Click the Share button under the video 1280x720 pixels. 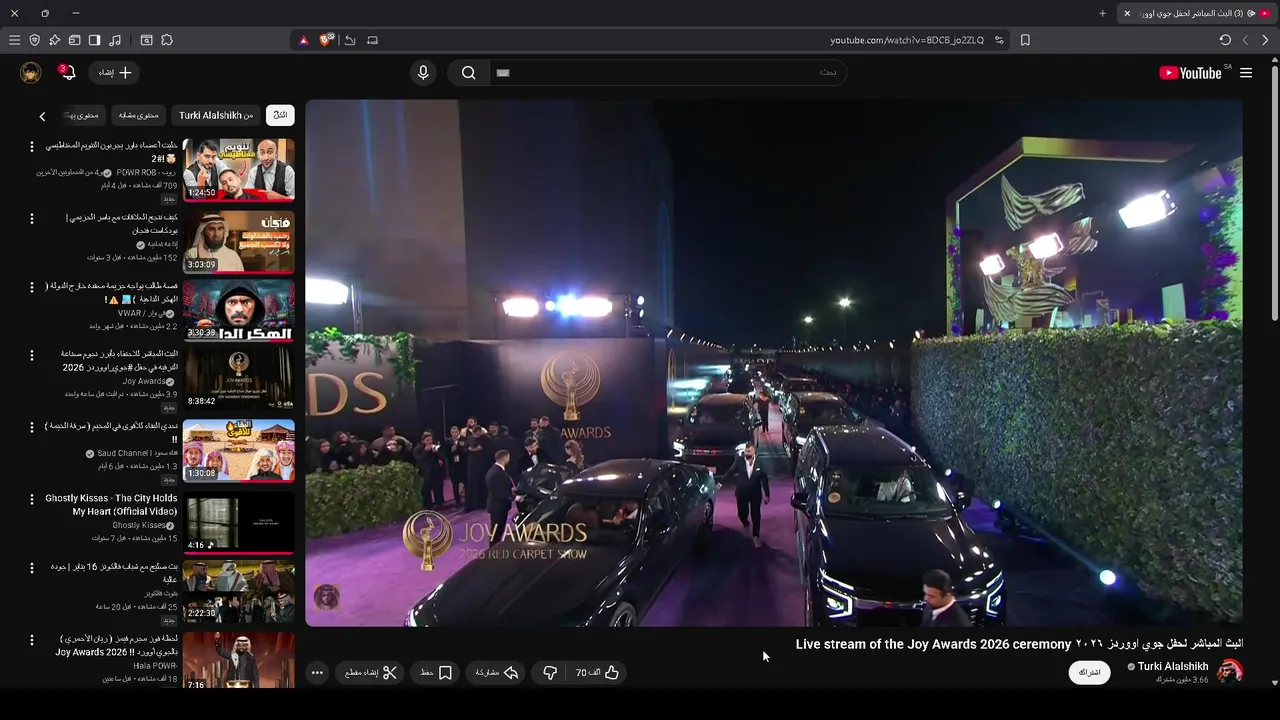[x=497, y=673]
